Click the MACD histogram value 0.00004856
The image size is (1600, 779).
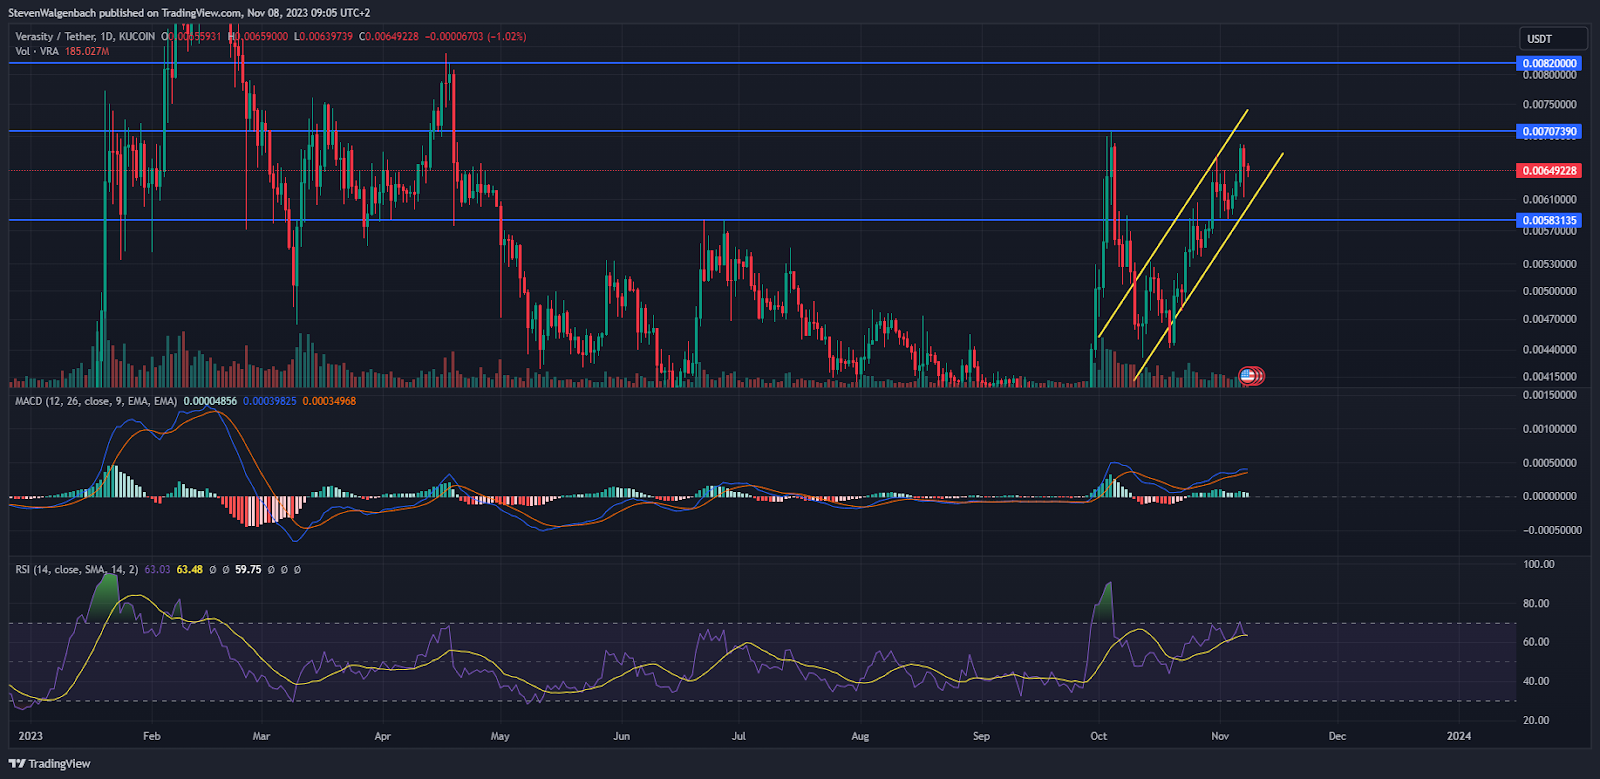click(x=210, y=401)
